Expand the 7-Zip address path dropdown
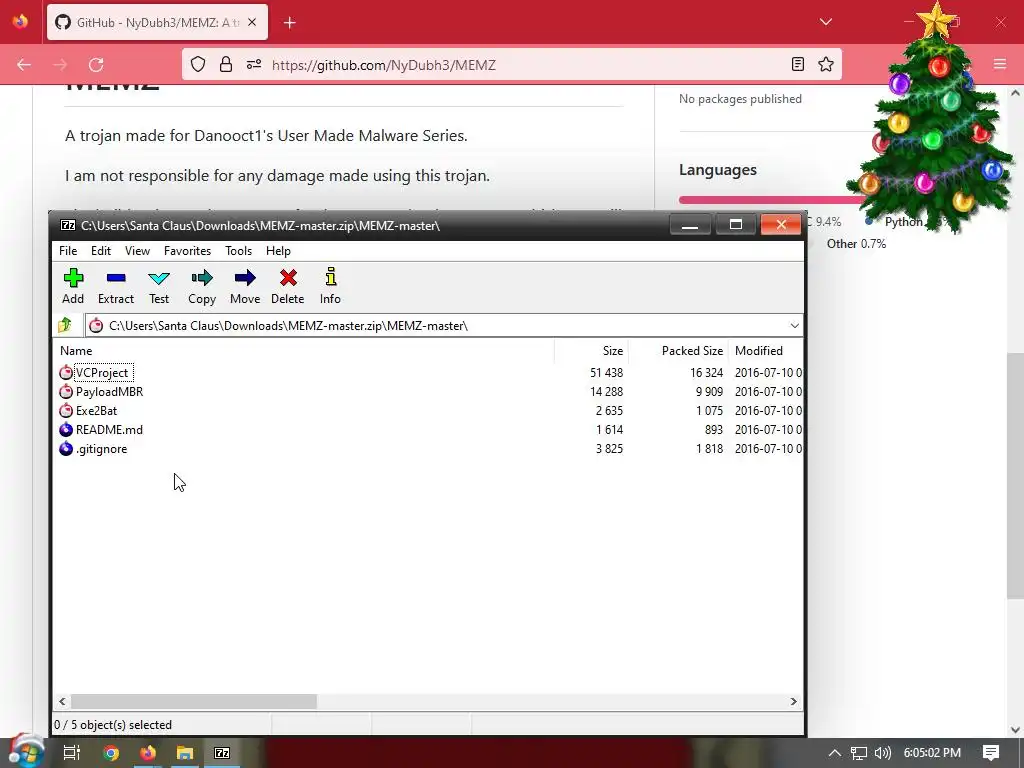 [x=794, y=325]
